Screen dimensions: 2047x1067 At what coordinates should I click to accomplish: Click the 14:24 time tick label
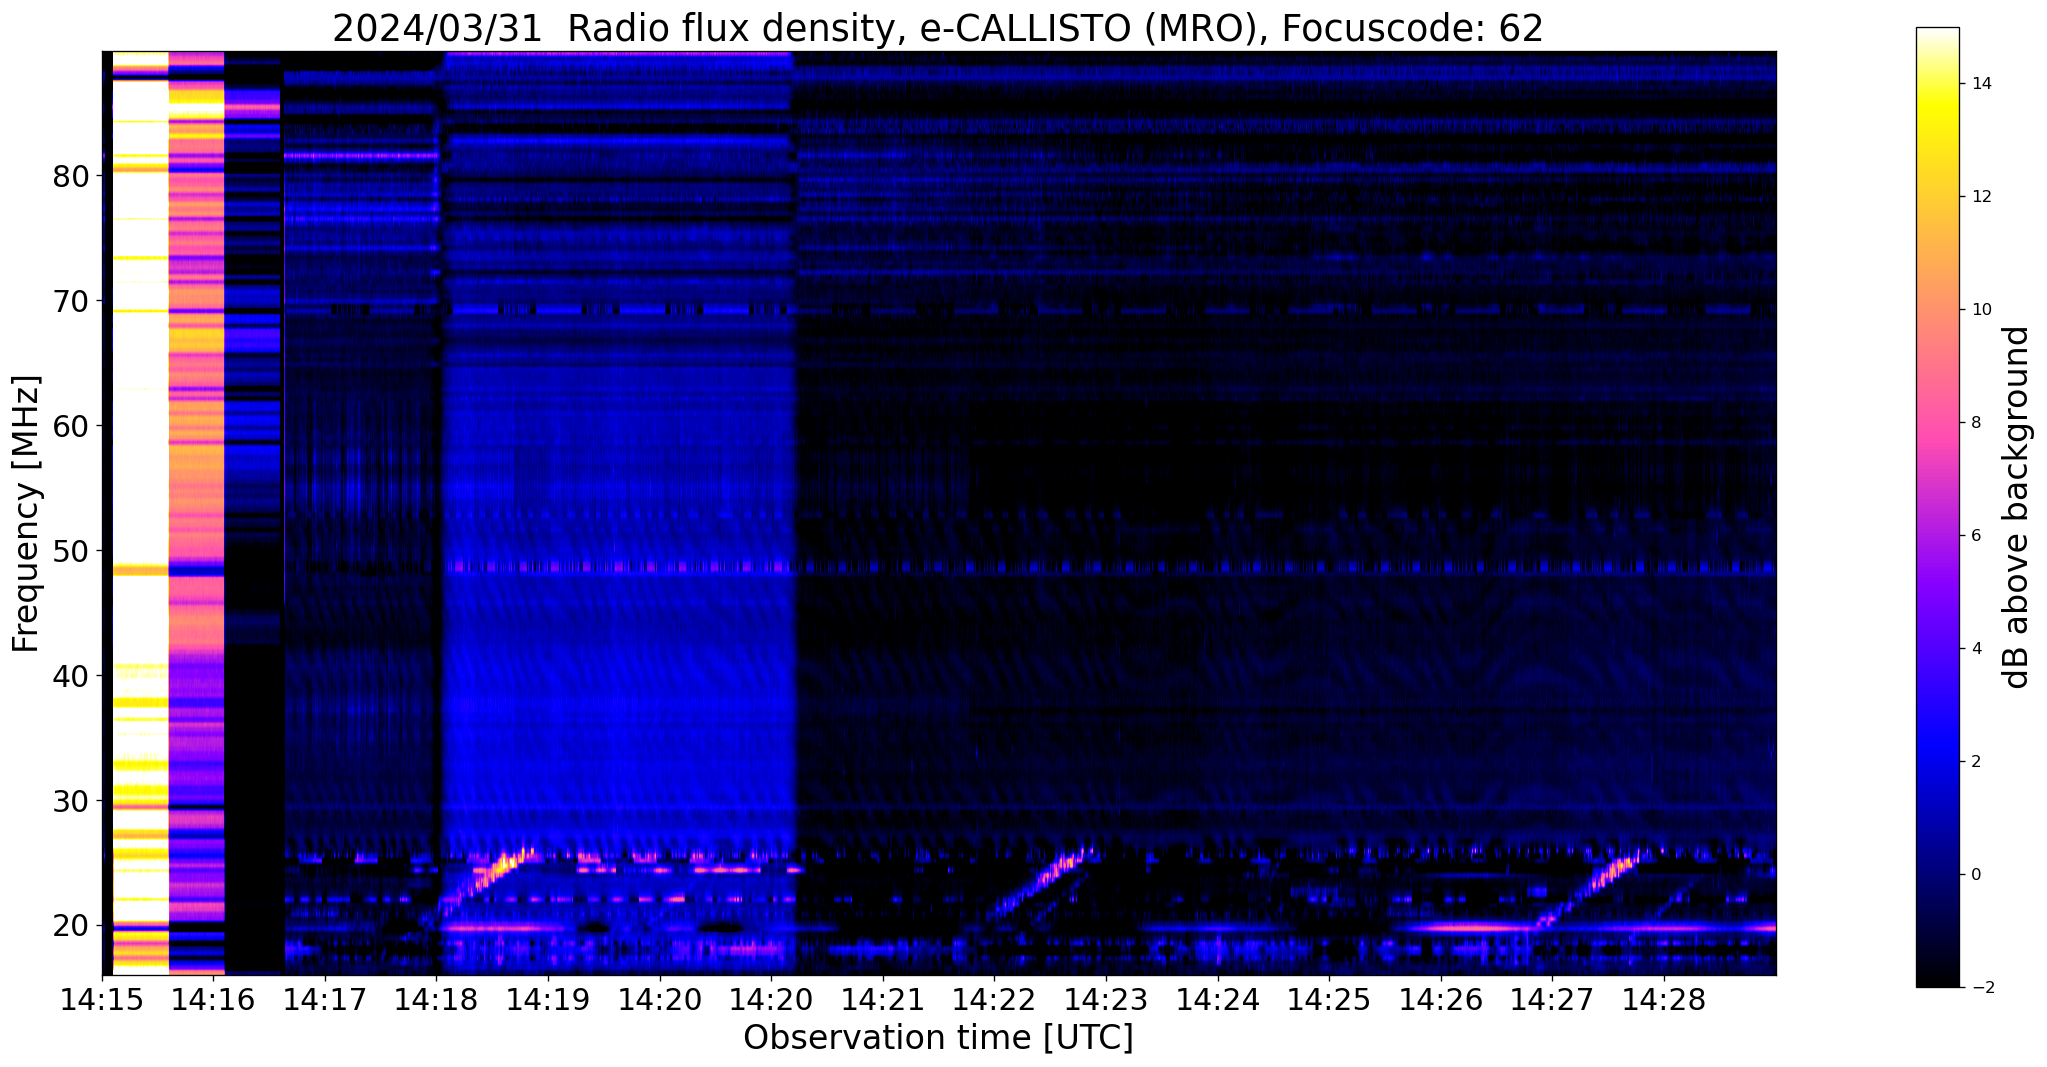coord(1217,1000)
